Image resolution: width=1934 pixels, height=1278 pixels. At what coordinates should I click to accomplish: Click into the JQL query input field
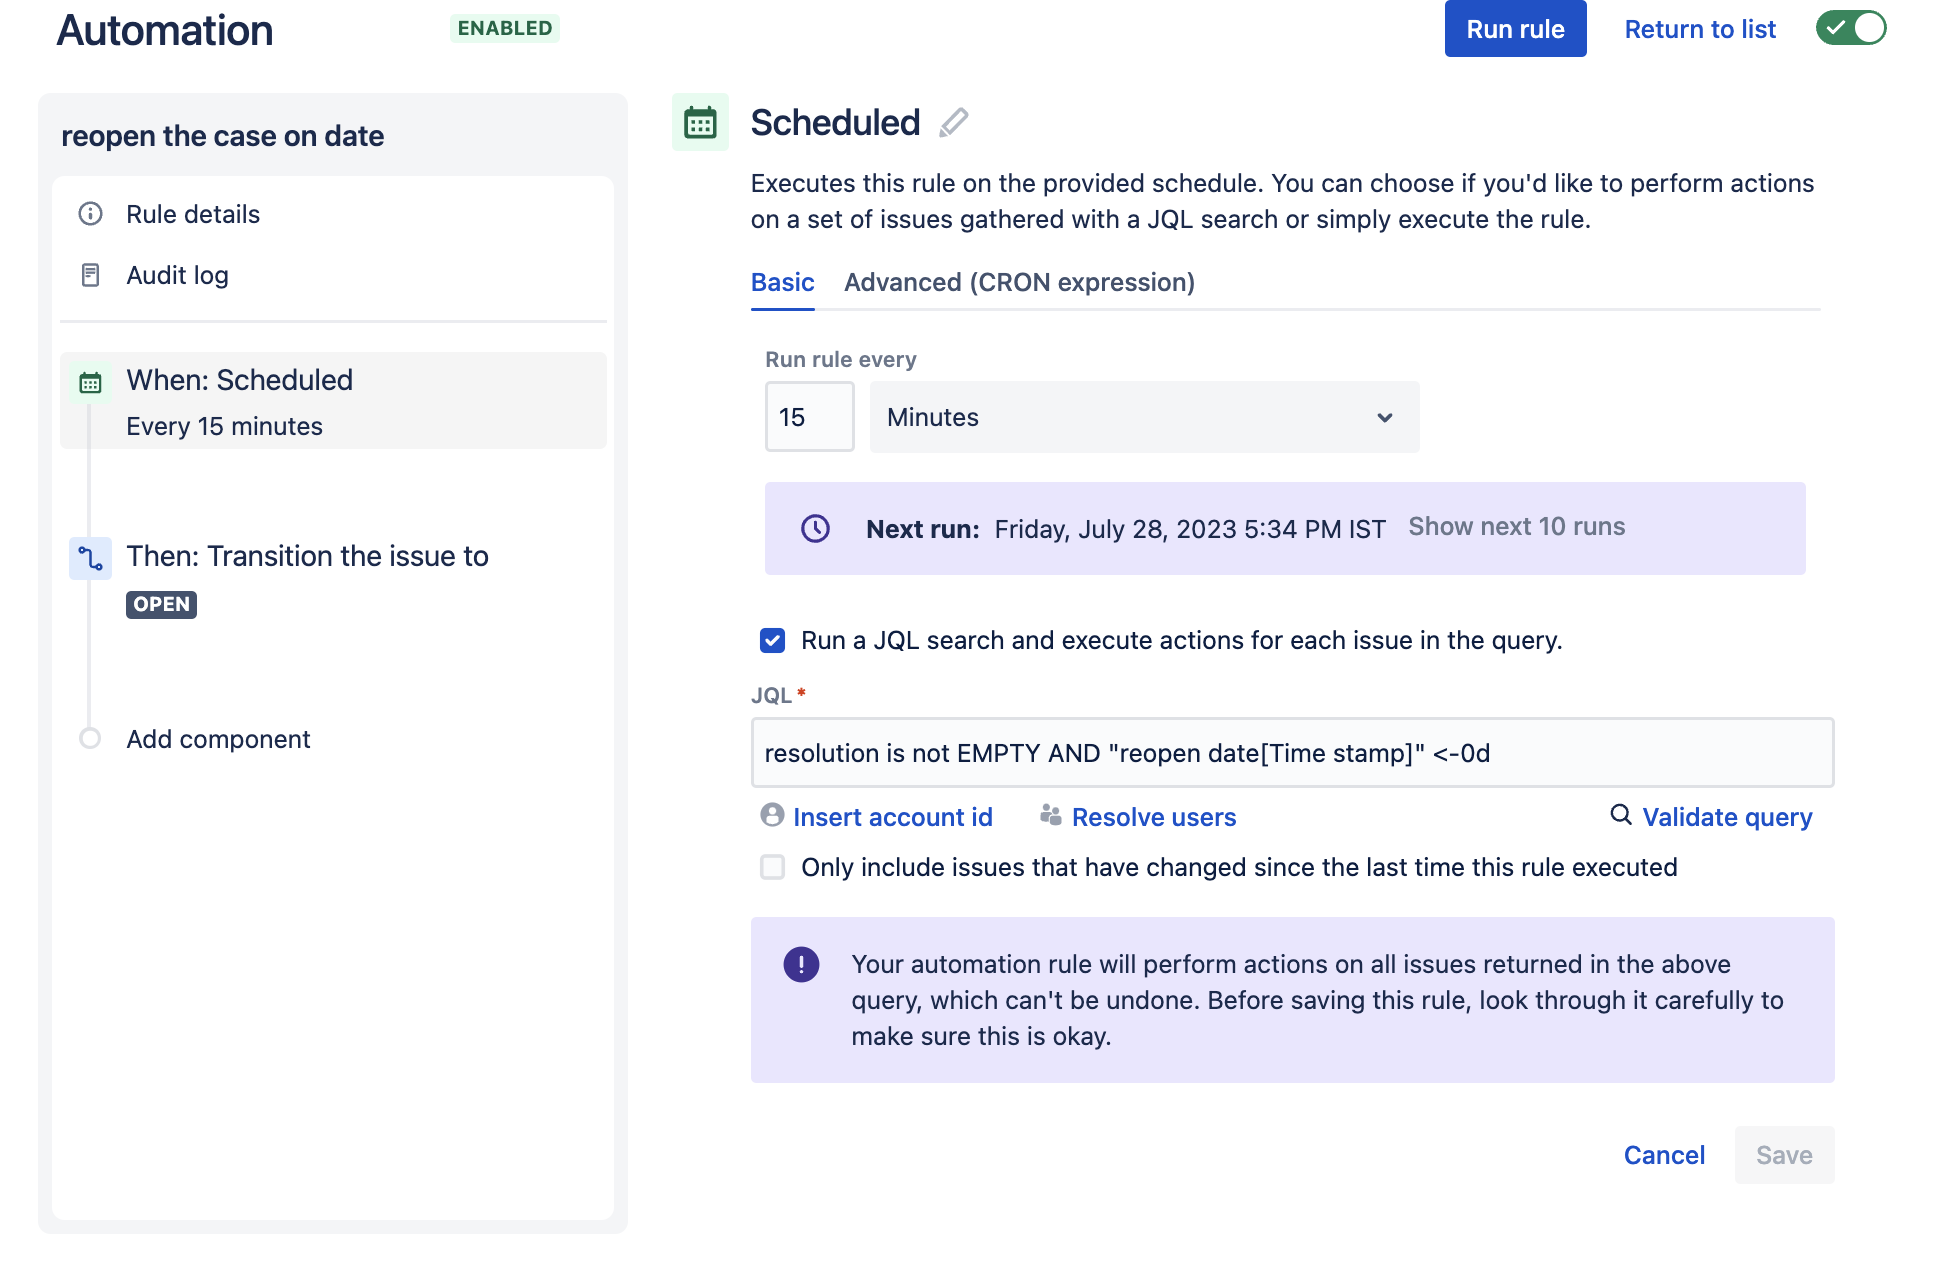click(x=1291, y=753)
